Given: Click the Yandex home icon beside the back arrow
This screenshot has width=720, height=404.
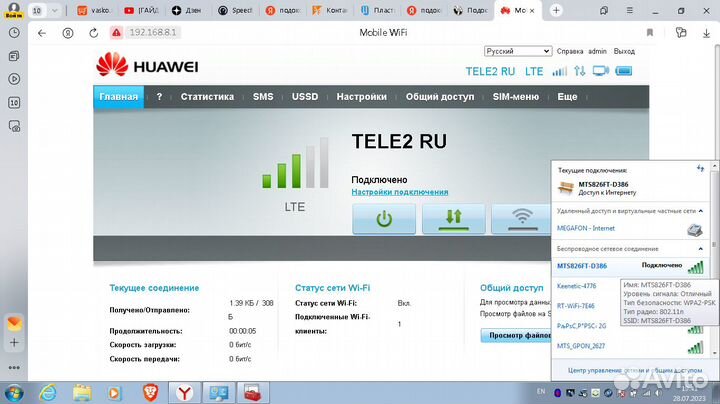Looking at the screenshot, I should [x=68, y=33].
